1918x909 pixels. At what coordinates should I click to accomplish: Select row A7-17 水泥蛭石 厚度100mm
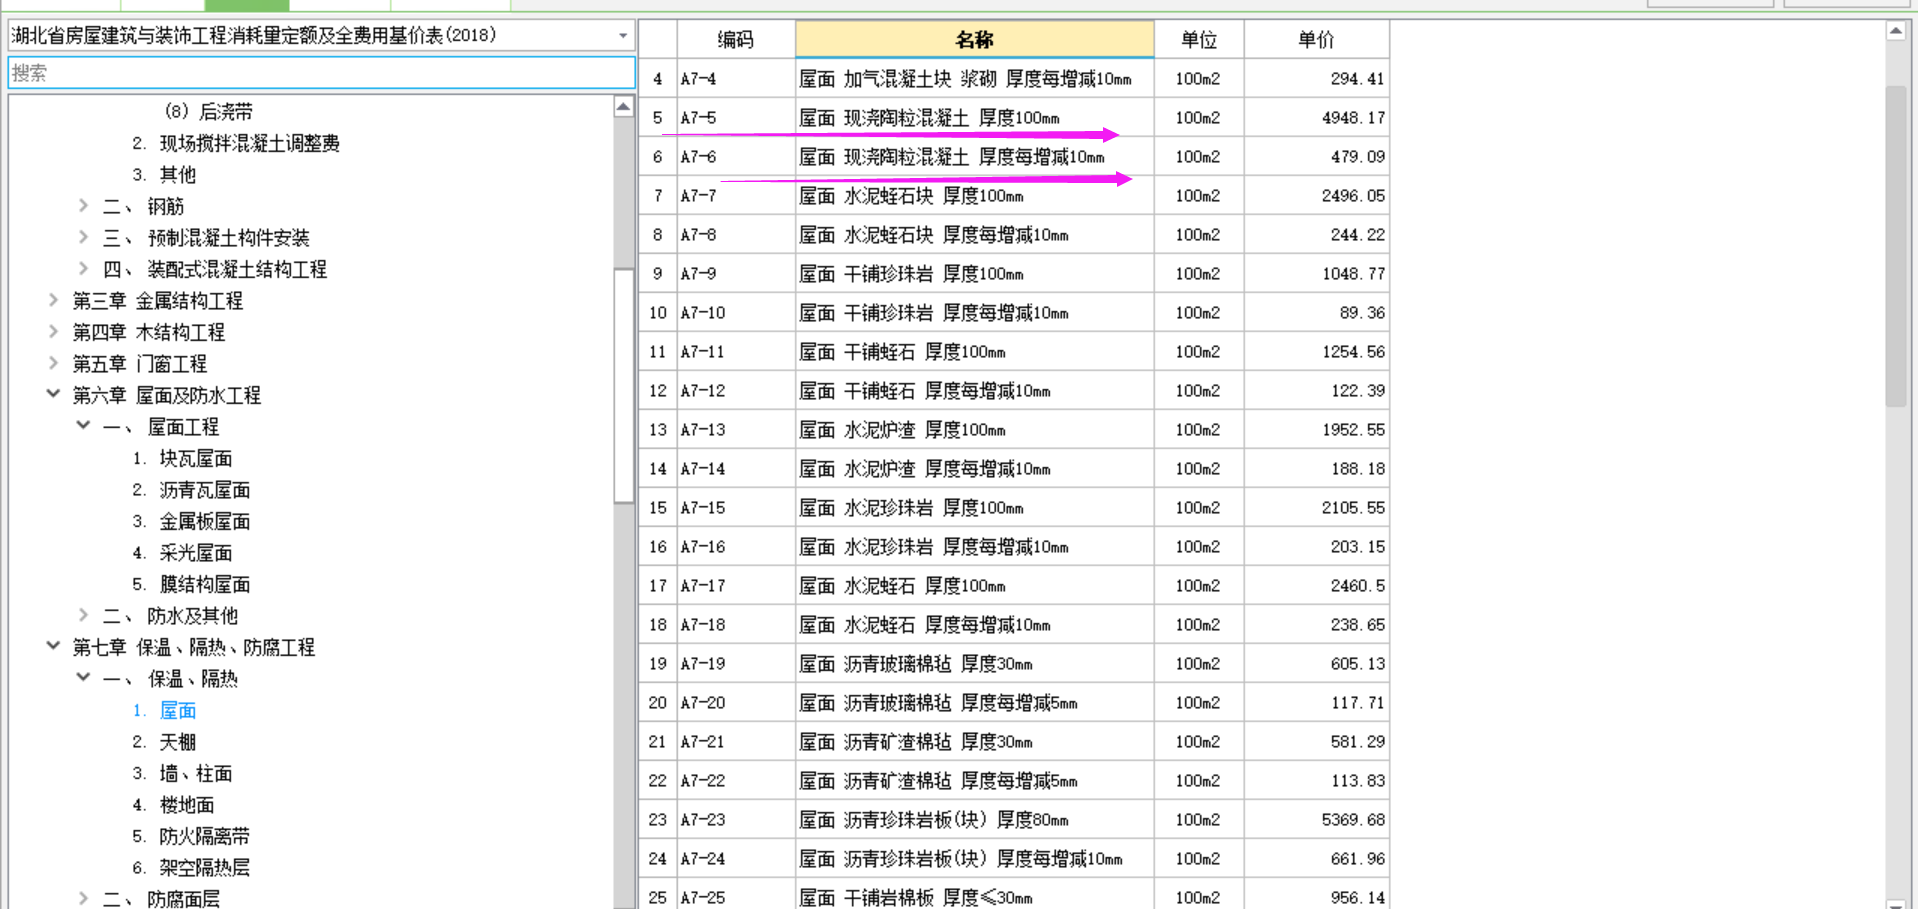click(x=1014, y=585)
